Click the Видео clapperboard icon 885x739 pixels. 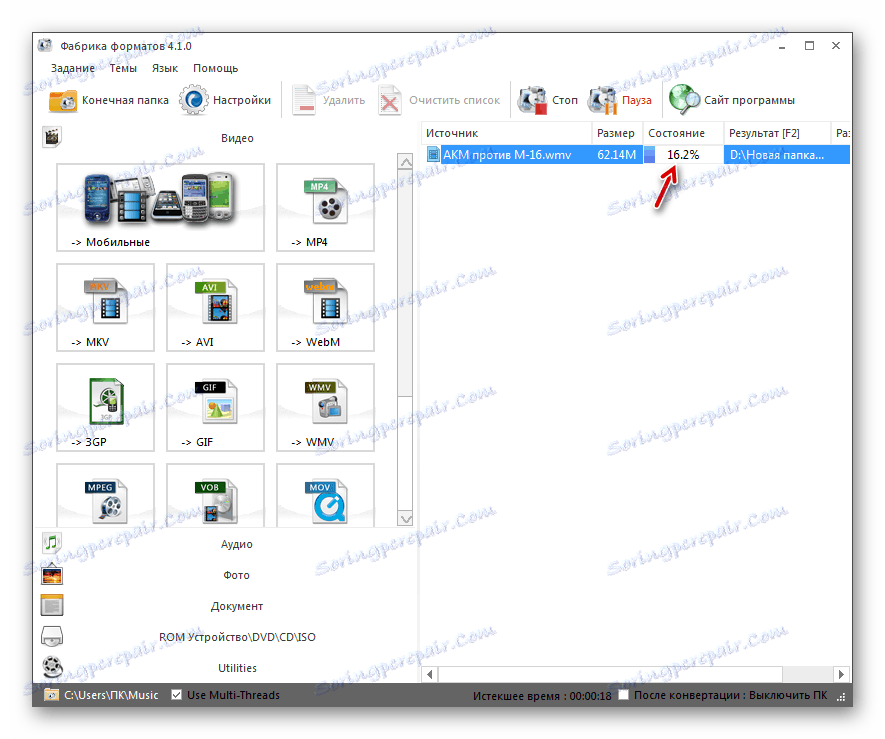(x=52, y=137)
